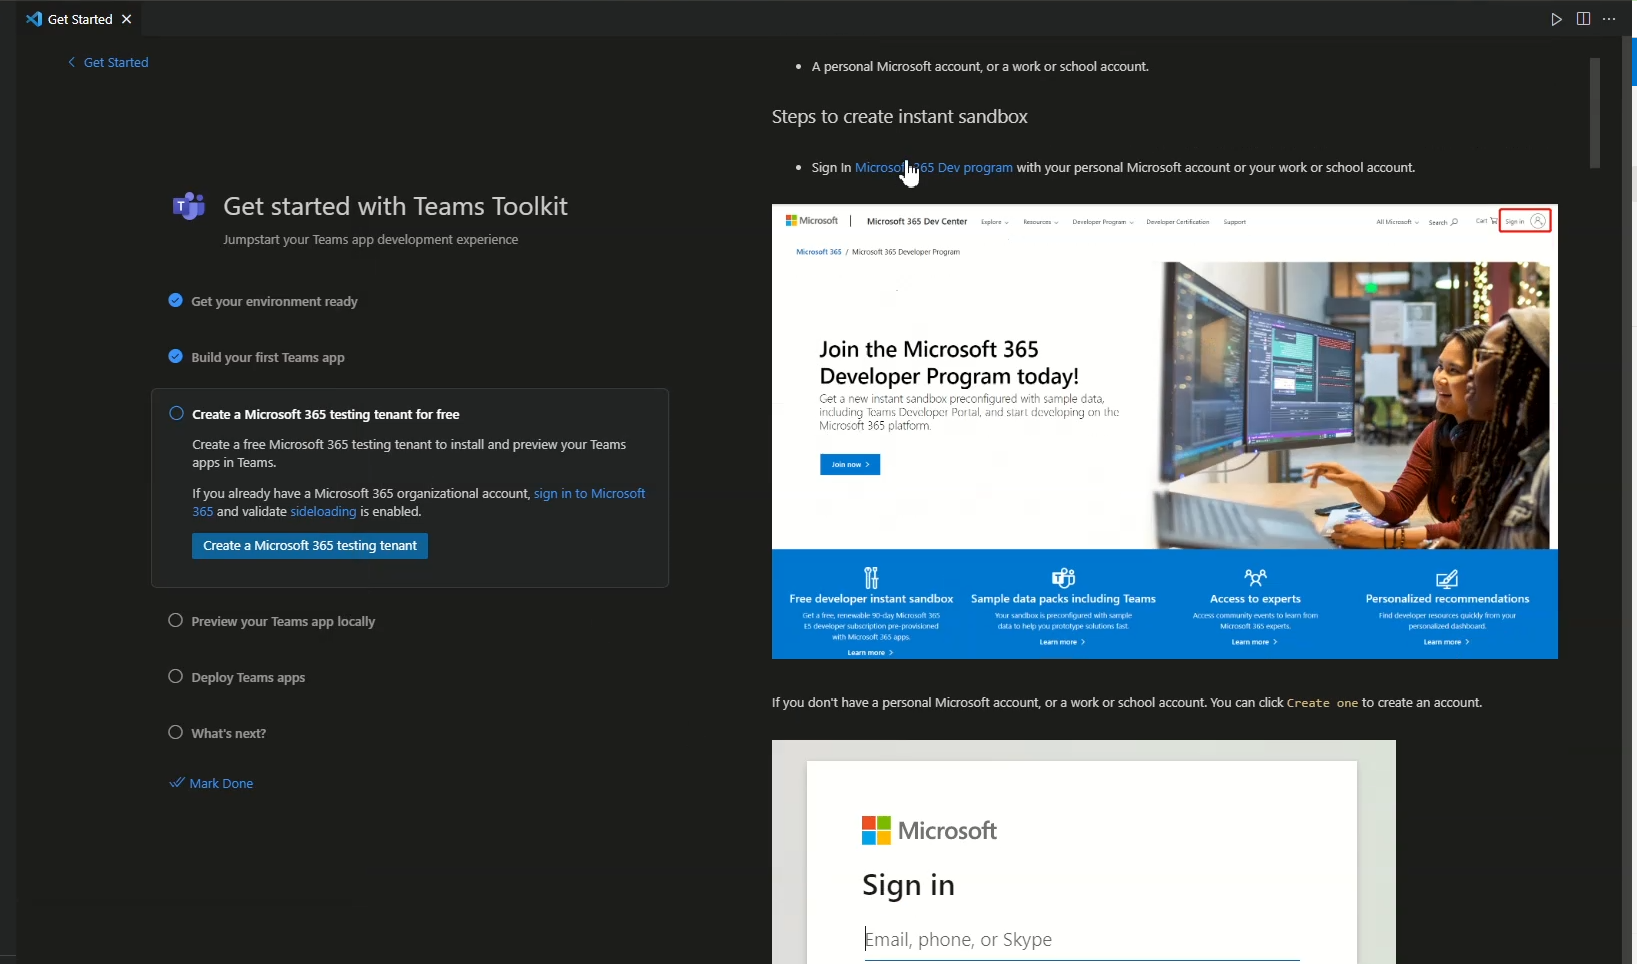
Task: Expand the Explore dropdown
Action: click(x=994, y=222)
